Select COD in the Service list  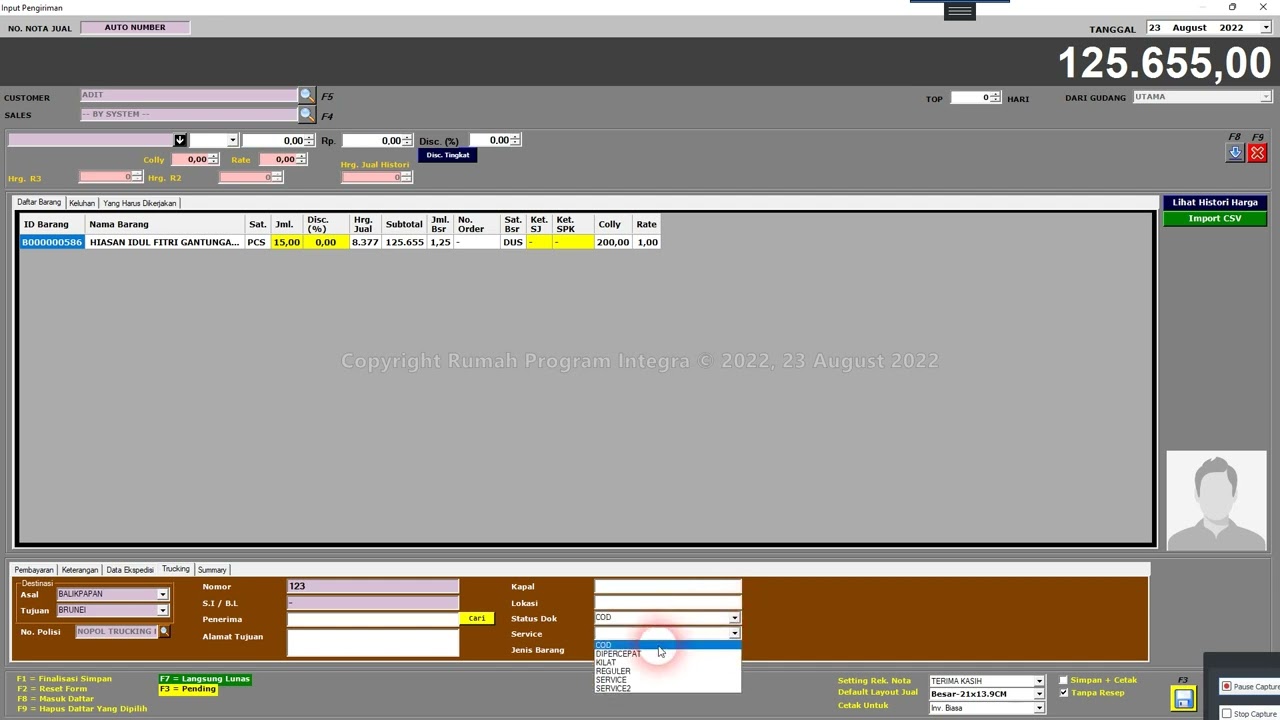[667, 645]
